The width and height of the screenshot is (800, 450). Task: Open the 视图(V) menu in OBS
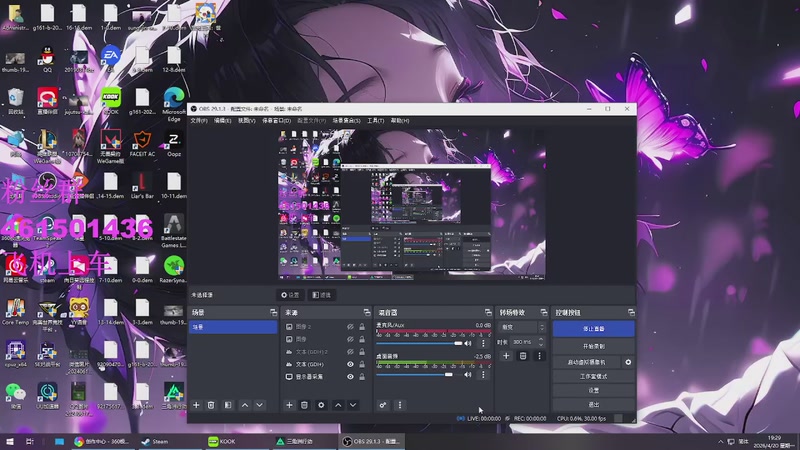point(246,121)
